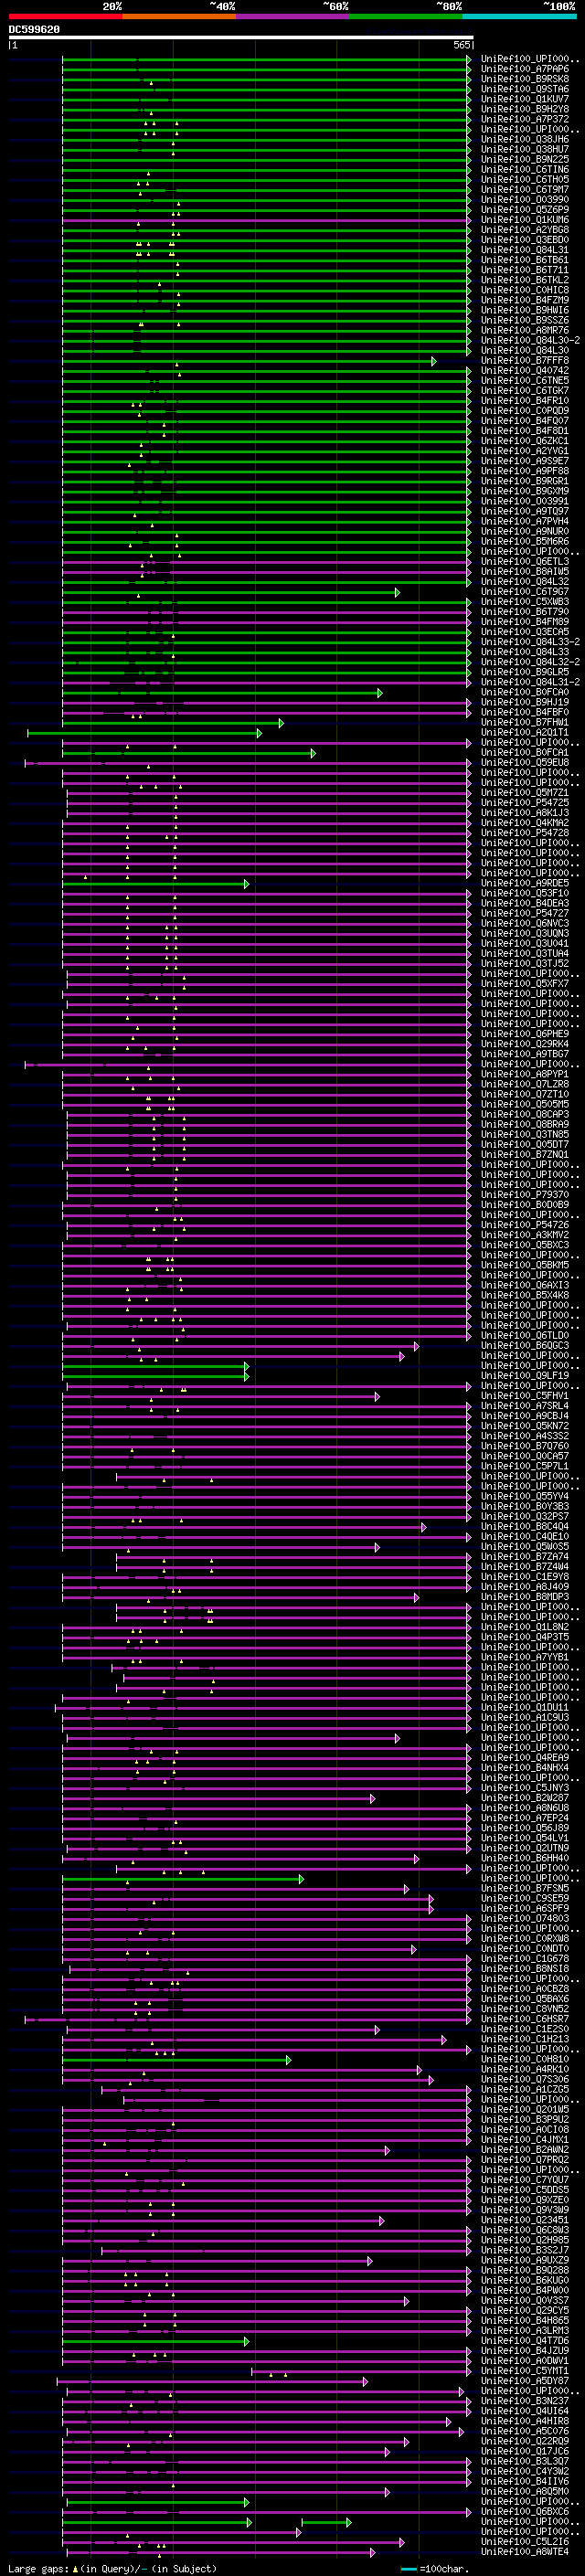Image resolution: width=585 pixels, height=2576 pixels.
Task: Click the white query sequence bar
Action: pyautogui.click(x=241, y=38)
